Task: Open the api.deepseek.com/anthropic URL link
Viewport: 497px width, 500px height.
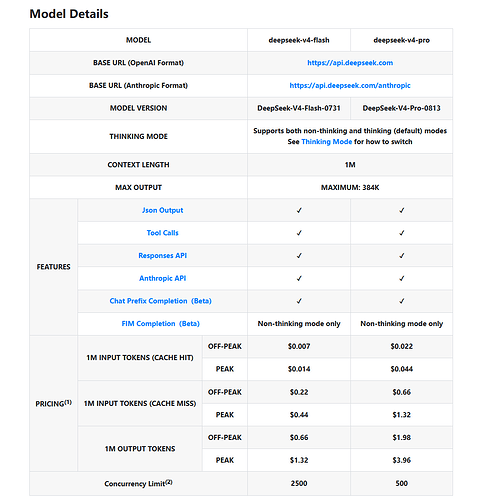Action: pyautogui.click(x=350, y=85)
